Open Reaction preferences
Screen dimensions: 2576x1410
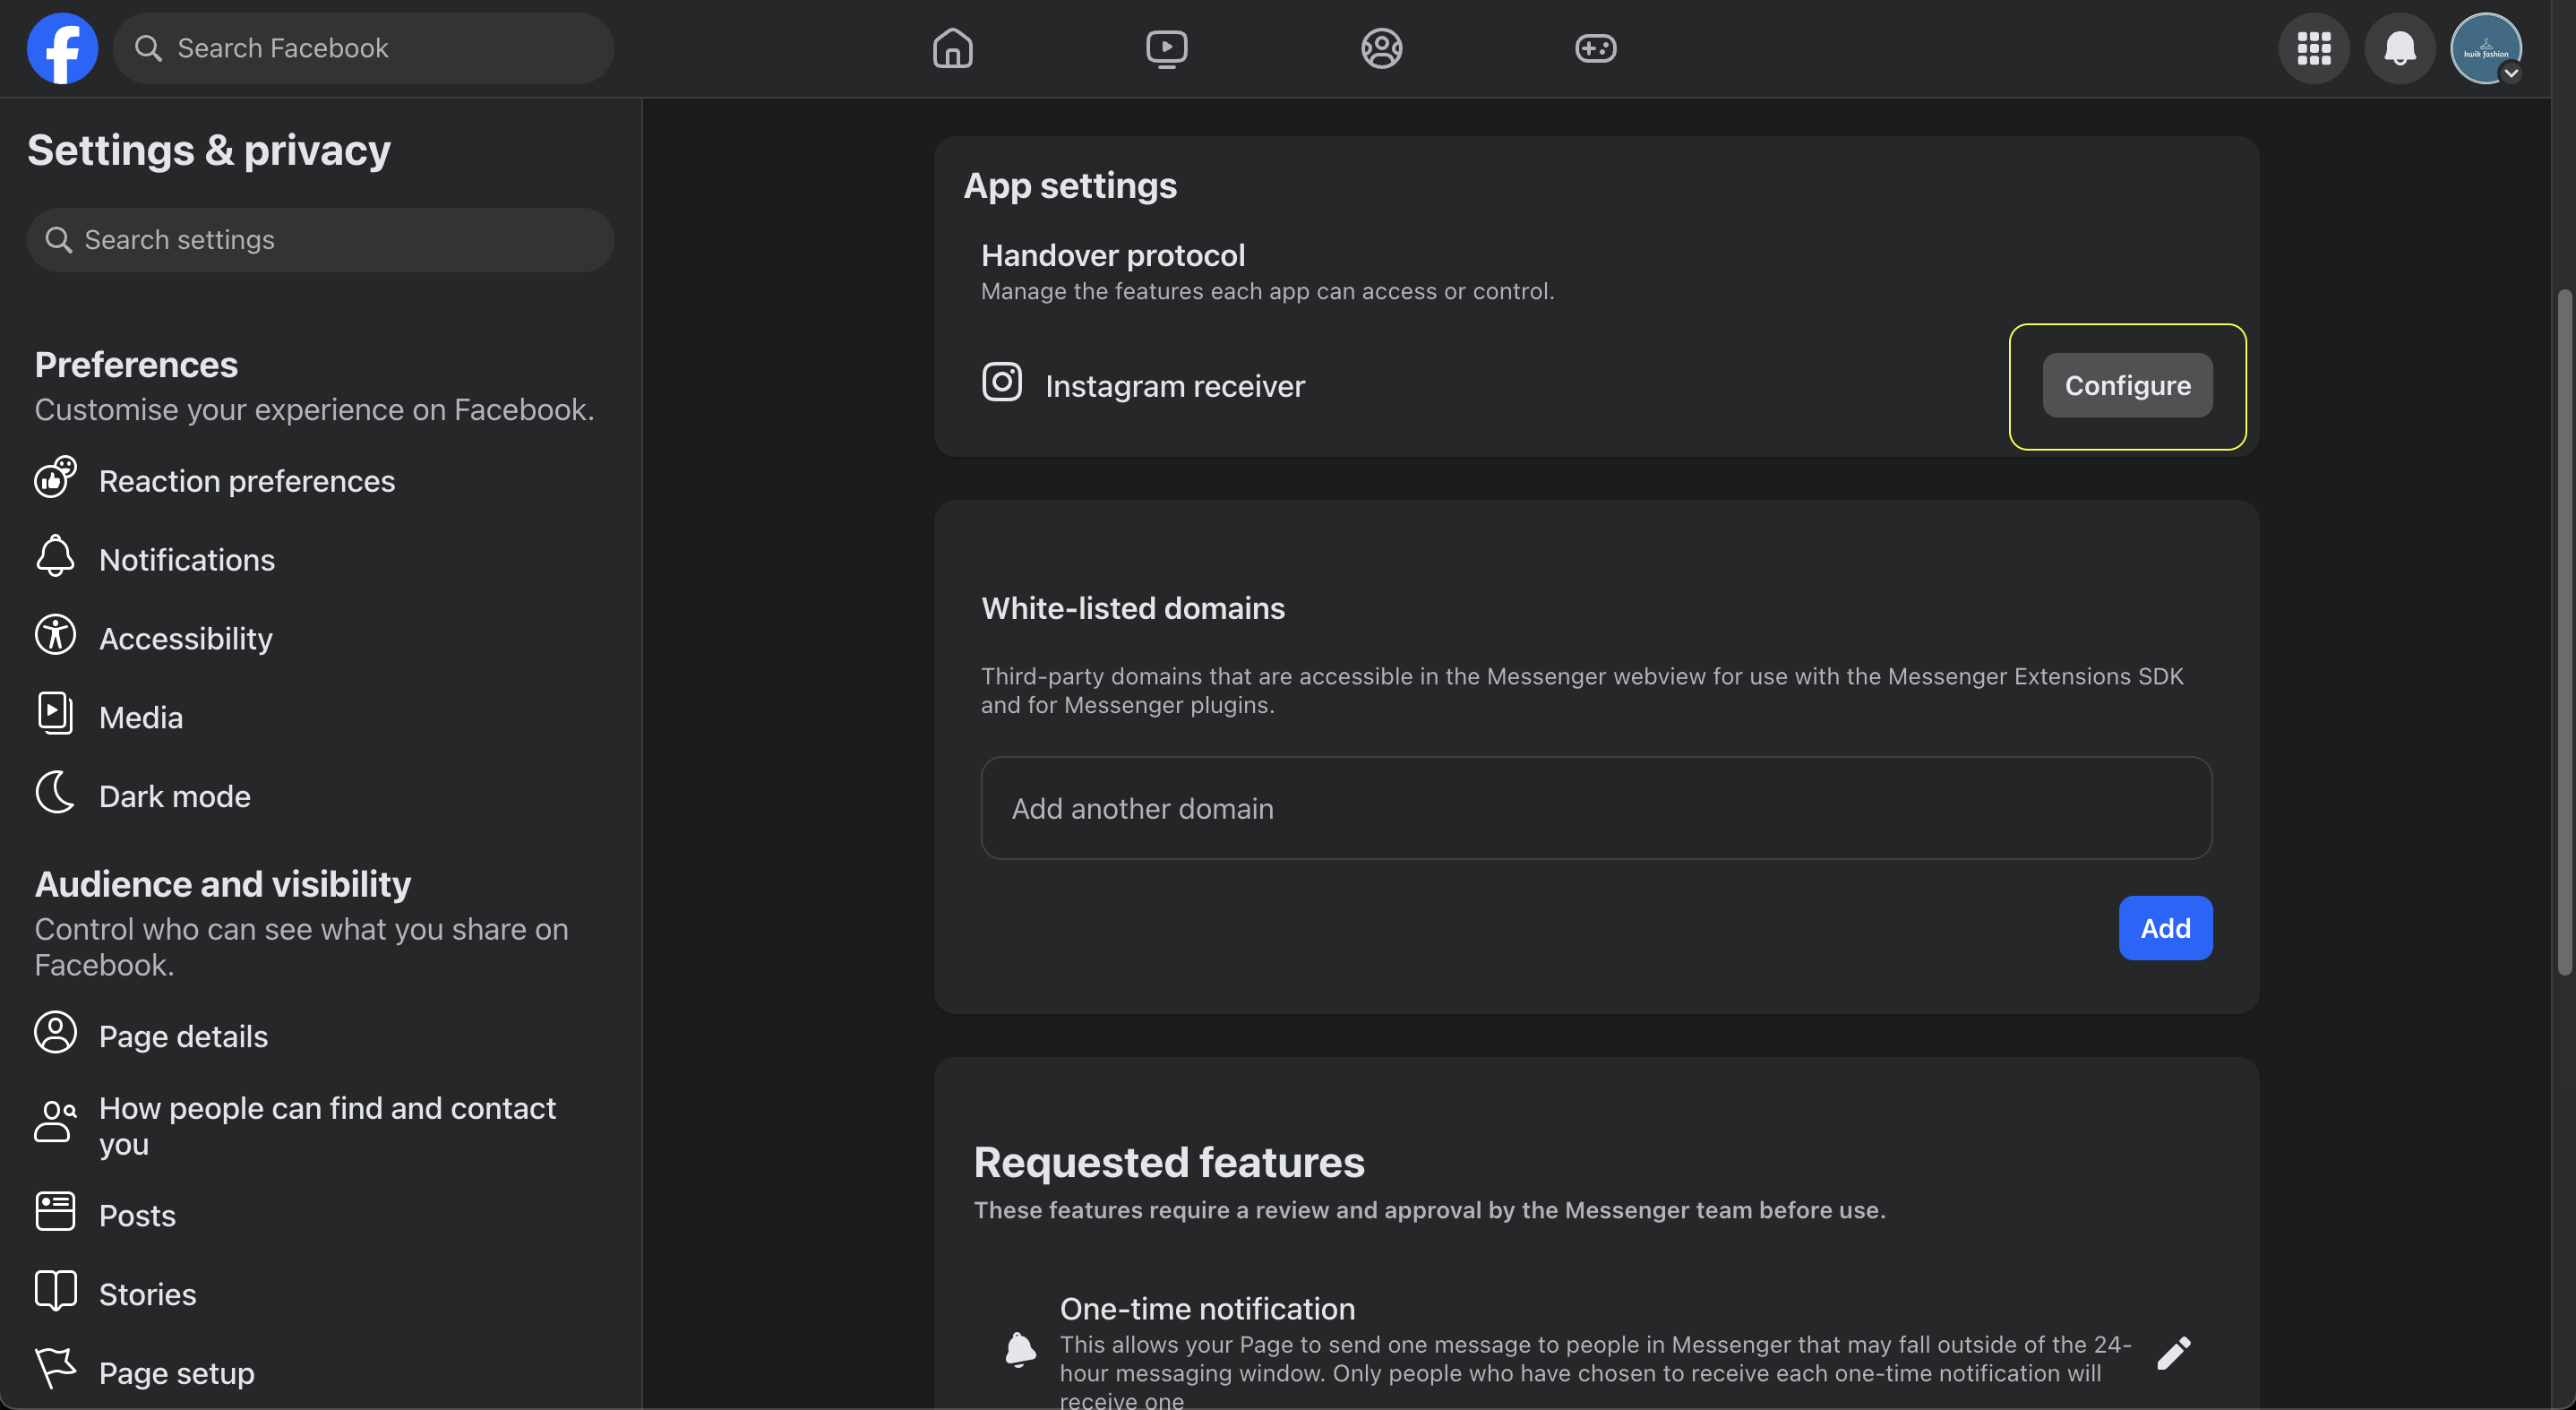(320, 481)
